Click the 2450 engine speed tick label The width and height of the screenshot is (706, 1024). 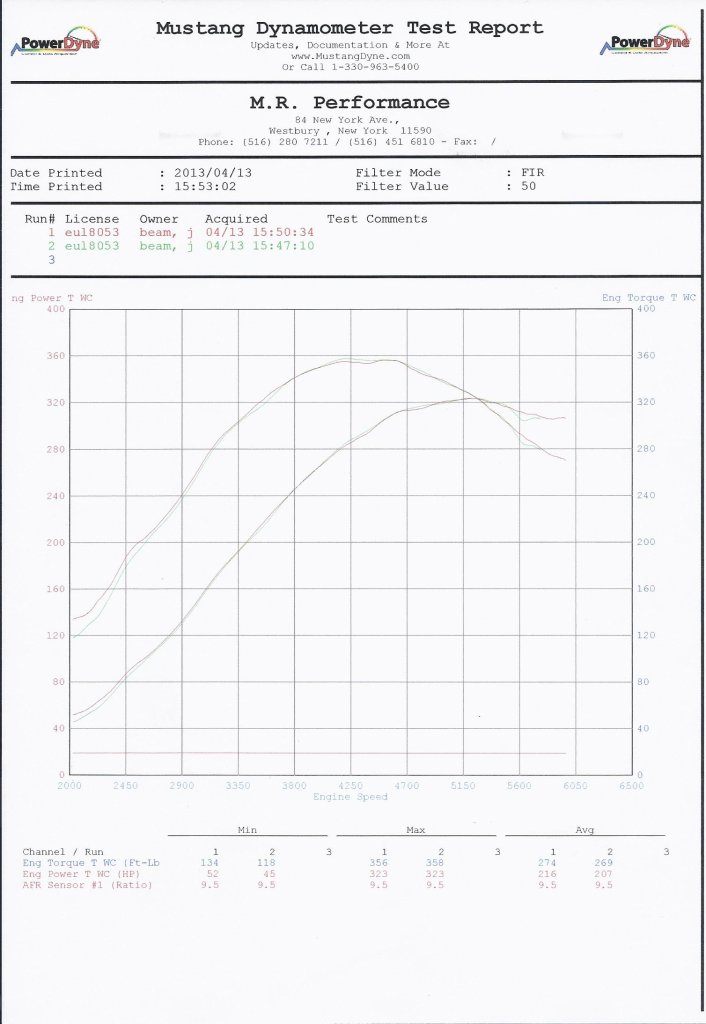point(125,786)
